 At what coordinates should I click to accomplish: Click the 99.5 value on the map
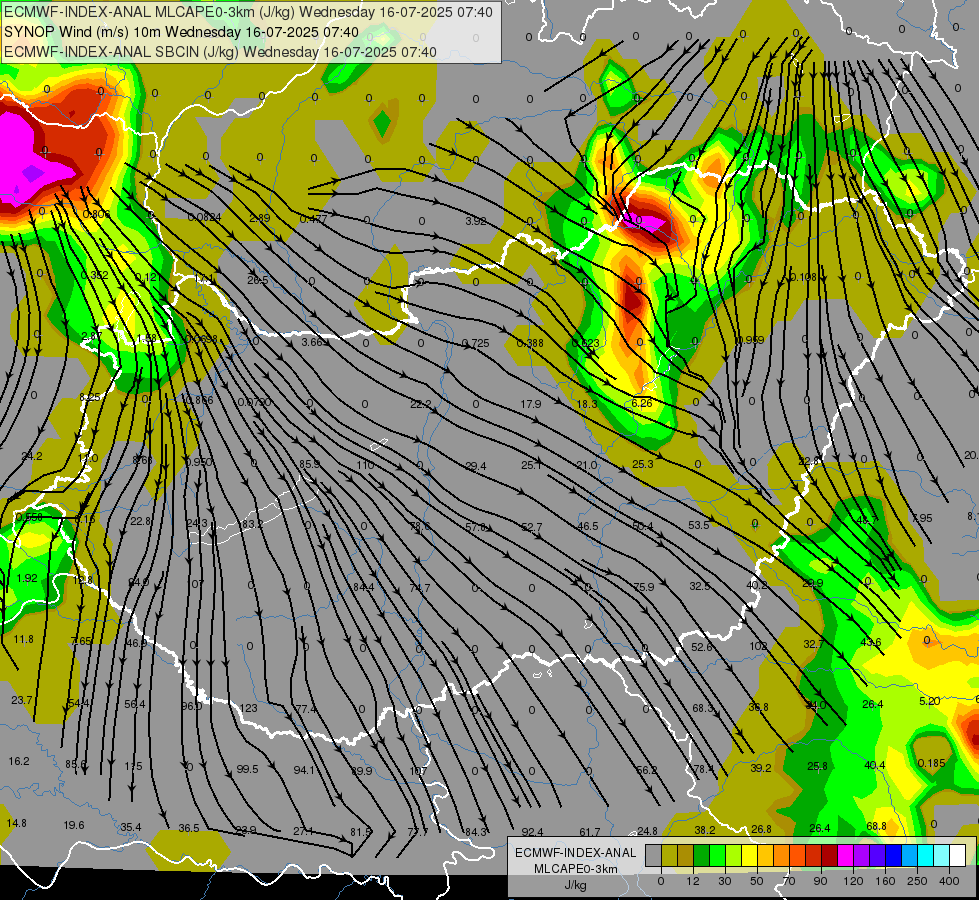[247, 769]
